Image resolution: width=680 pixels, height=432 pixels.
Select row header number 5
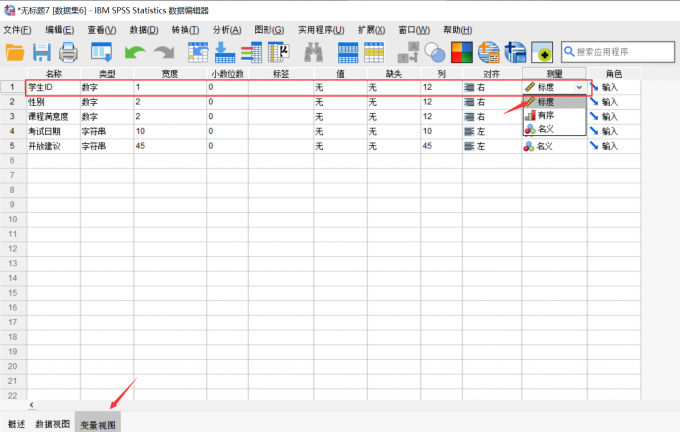(13, 146)
